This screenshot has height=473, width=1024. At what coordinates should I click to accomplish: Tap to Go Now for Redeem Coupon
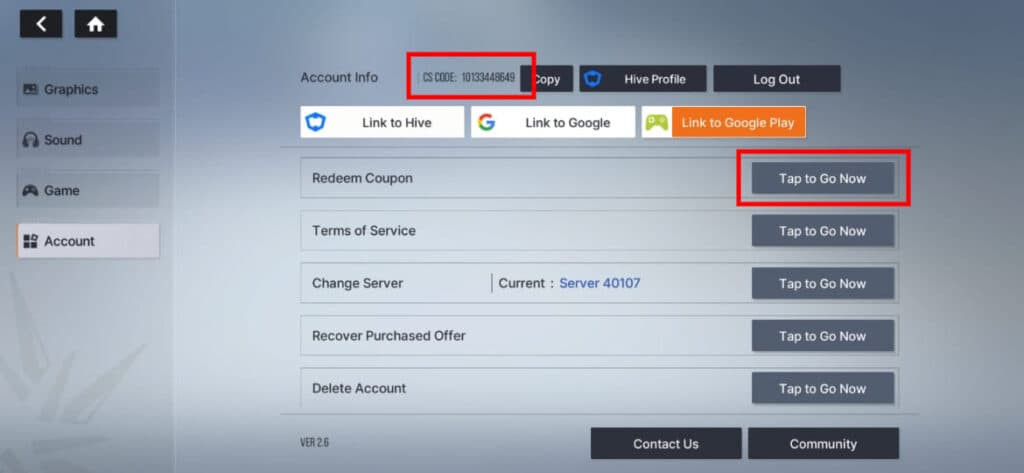[822, 178]
